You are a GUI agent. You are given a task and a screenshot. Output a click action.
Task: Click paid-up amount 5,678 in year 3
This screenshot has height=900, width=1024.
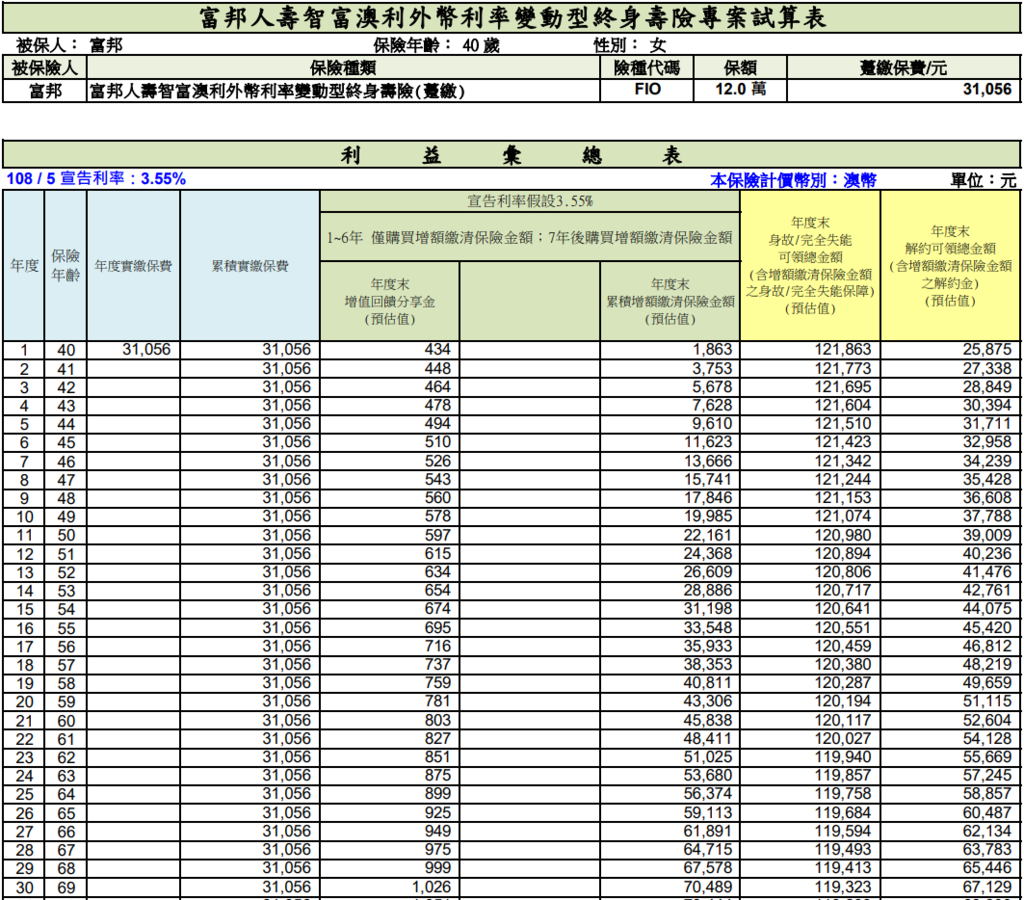point(712,387)
